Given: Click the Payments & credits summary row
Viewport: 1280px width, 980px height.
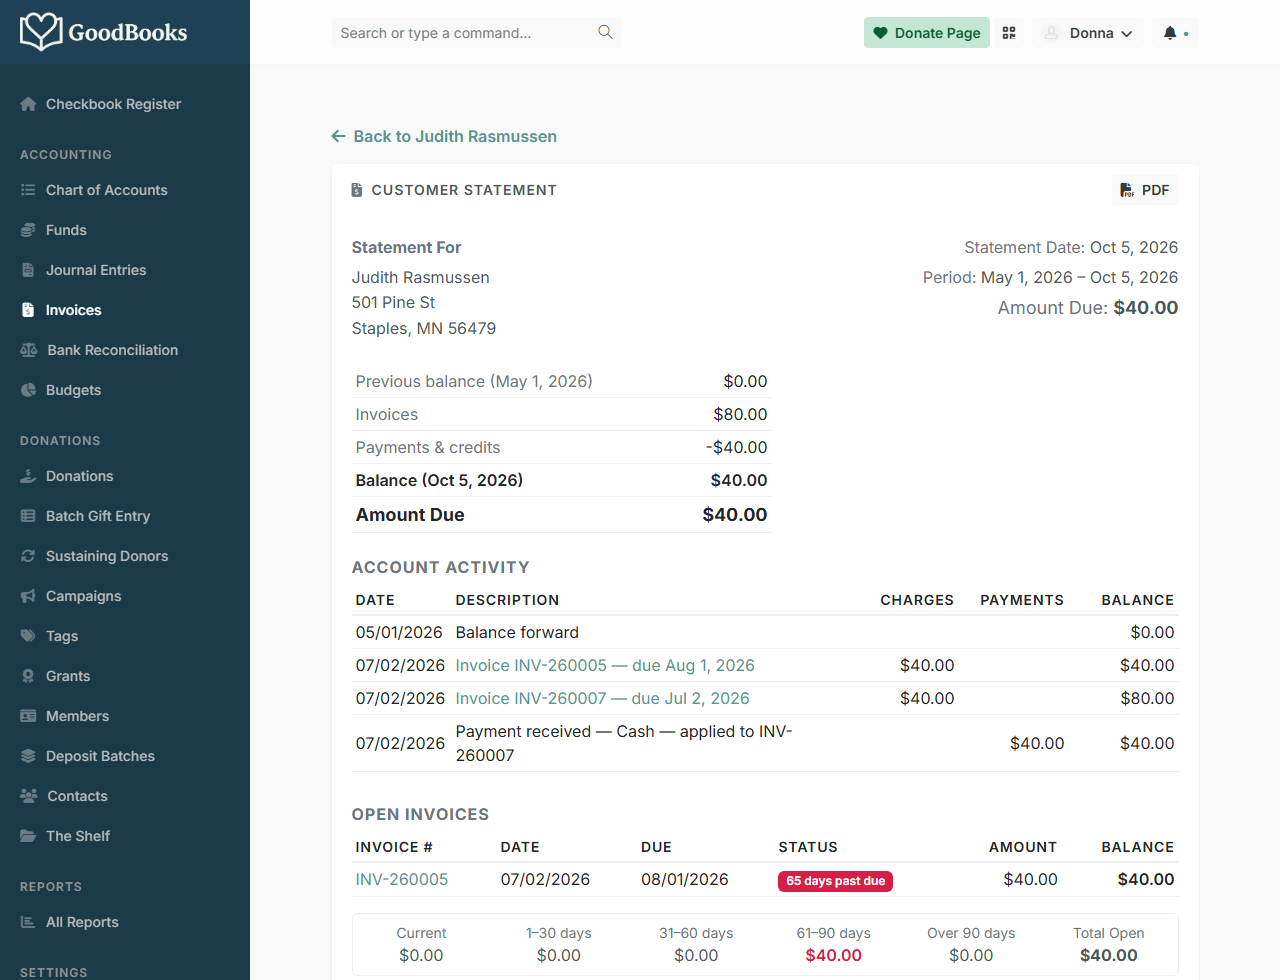Looking at the screenshot, I should tap(562, 447).
